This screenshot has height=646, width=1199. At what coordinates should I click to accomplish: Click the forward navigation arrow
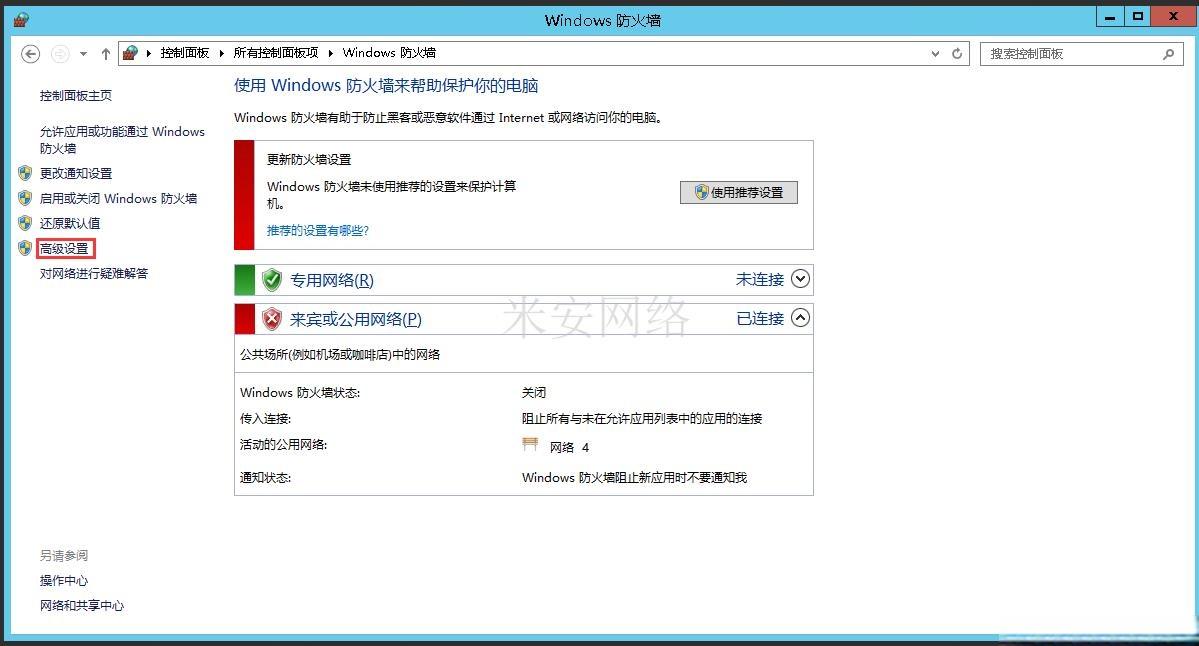(x=60, y=54)
